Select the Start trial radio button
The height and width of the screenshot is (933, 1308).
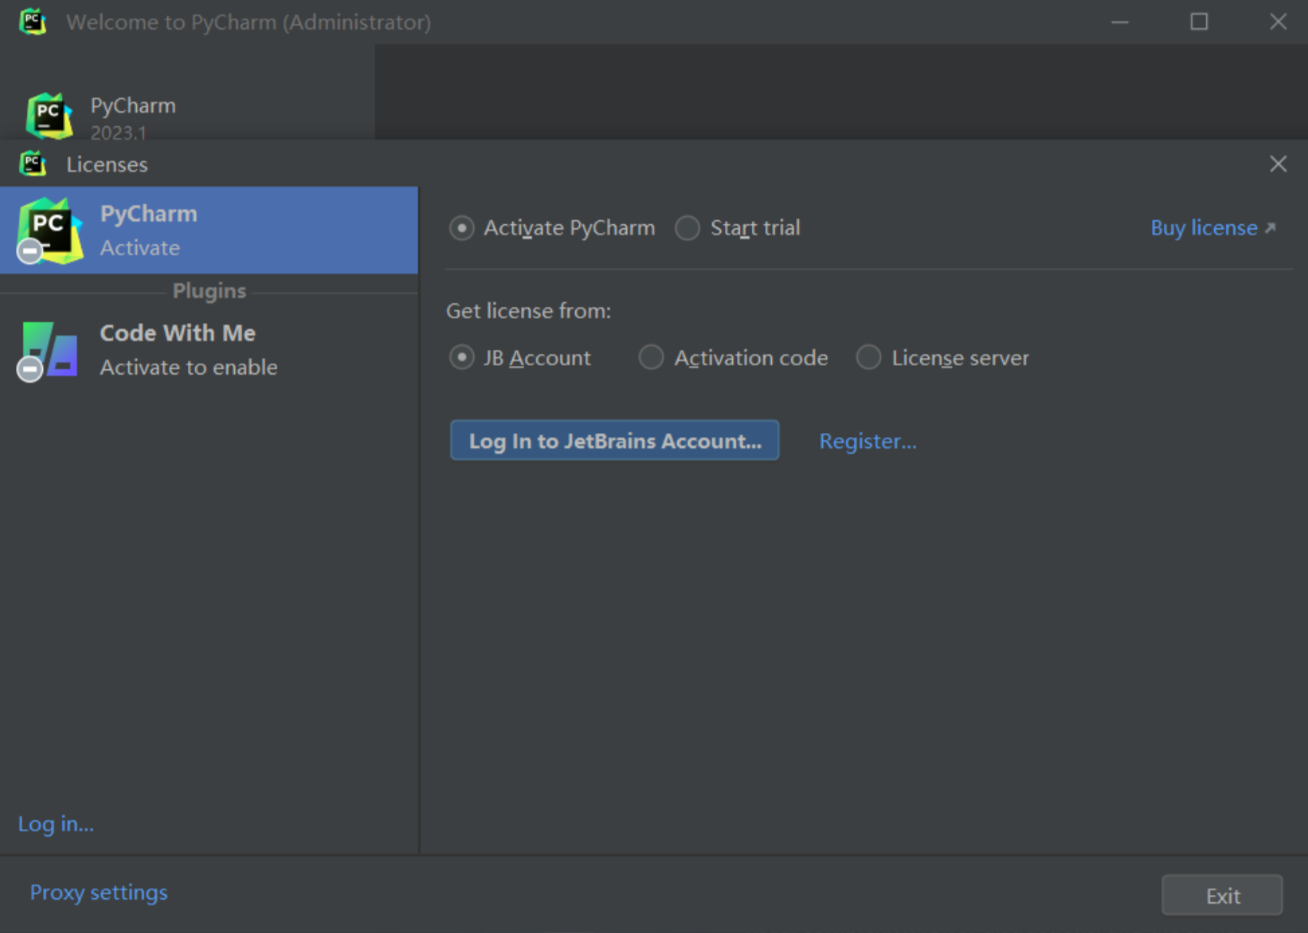[x=687, y=228]
